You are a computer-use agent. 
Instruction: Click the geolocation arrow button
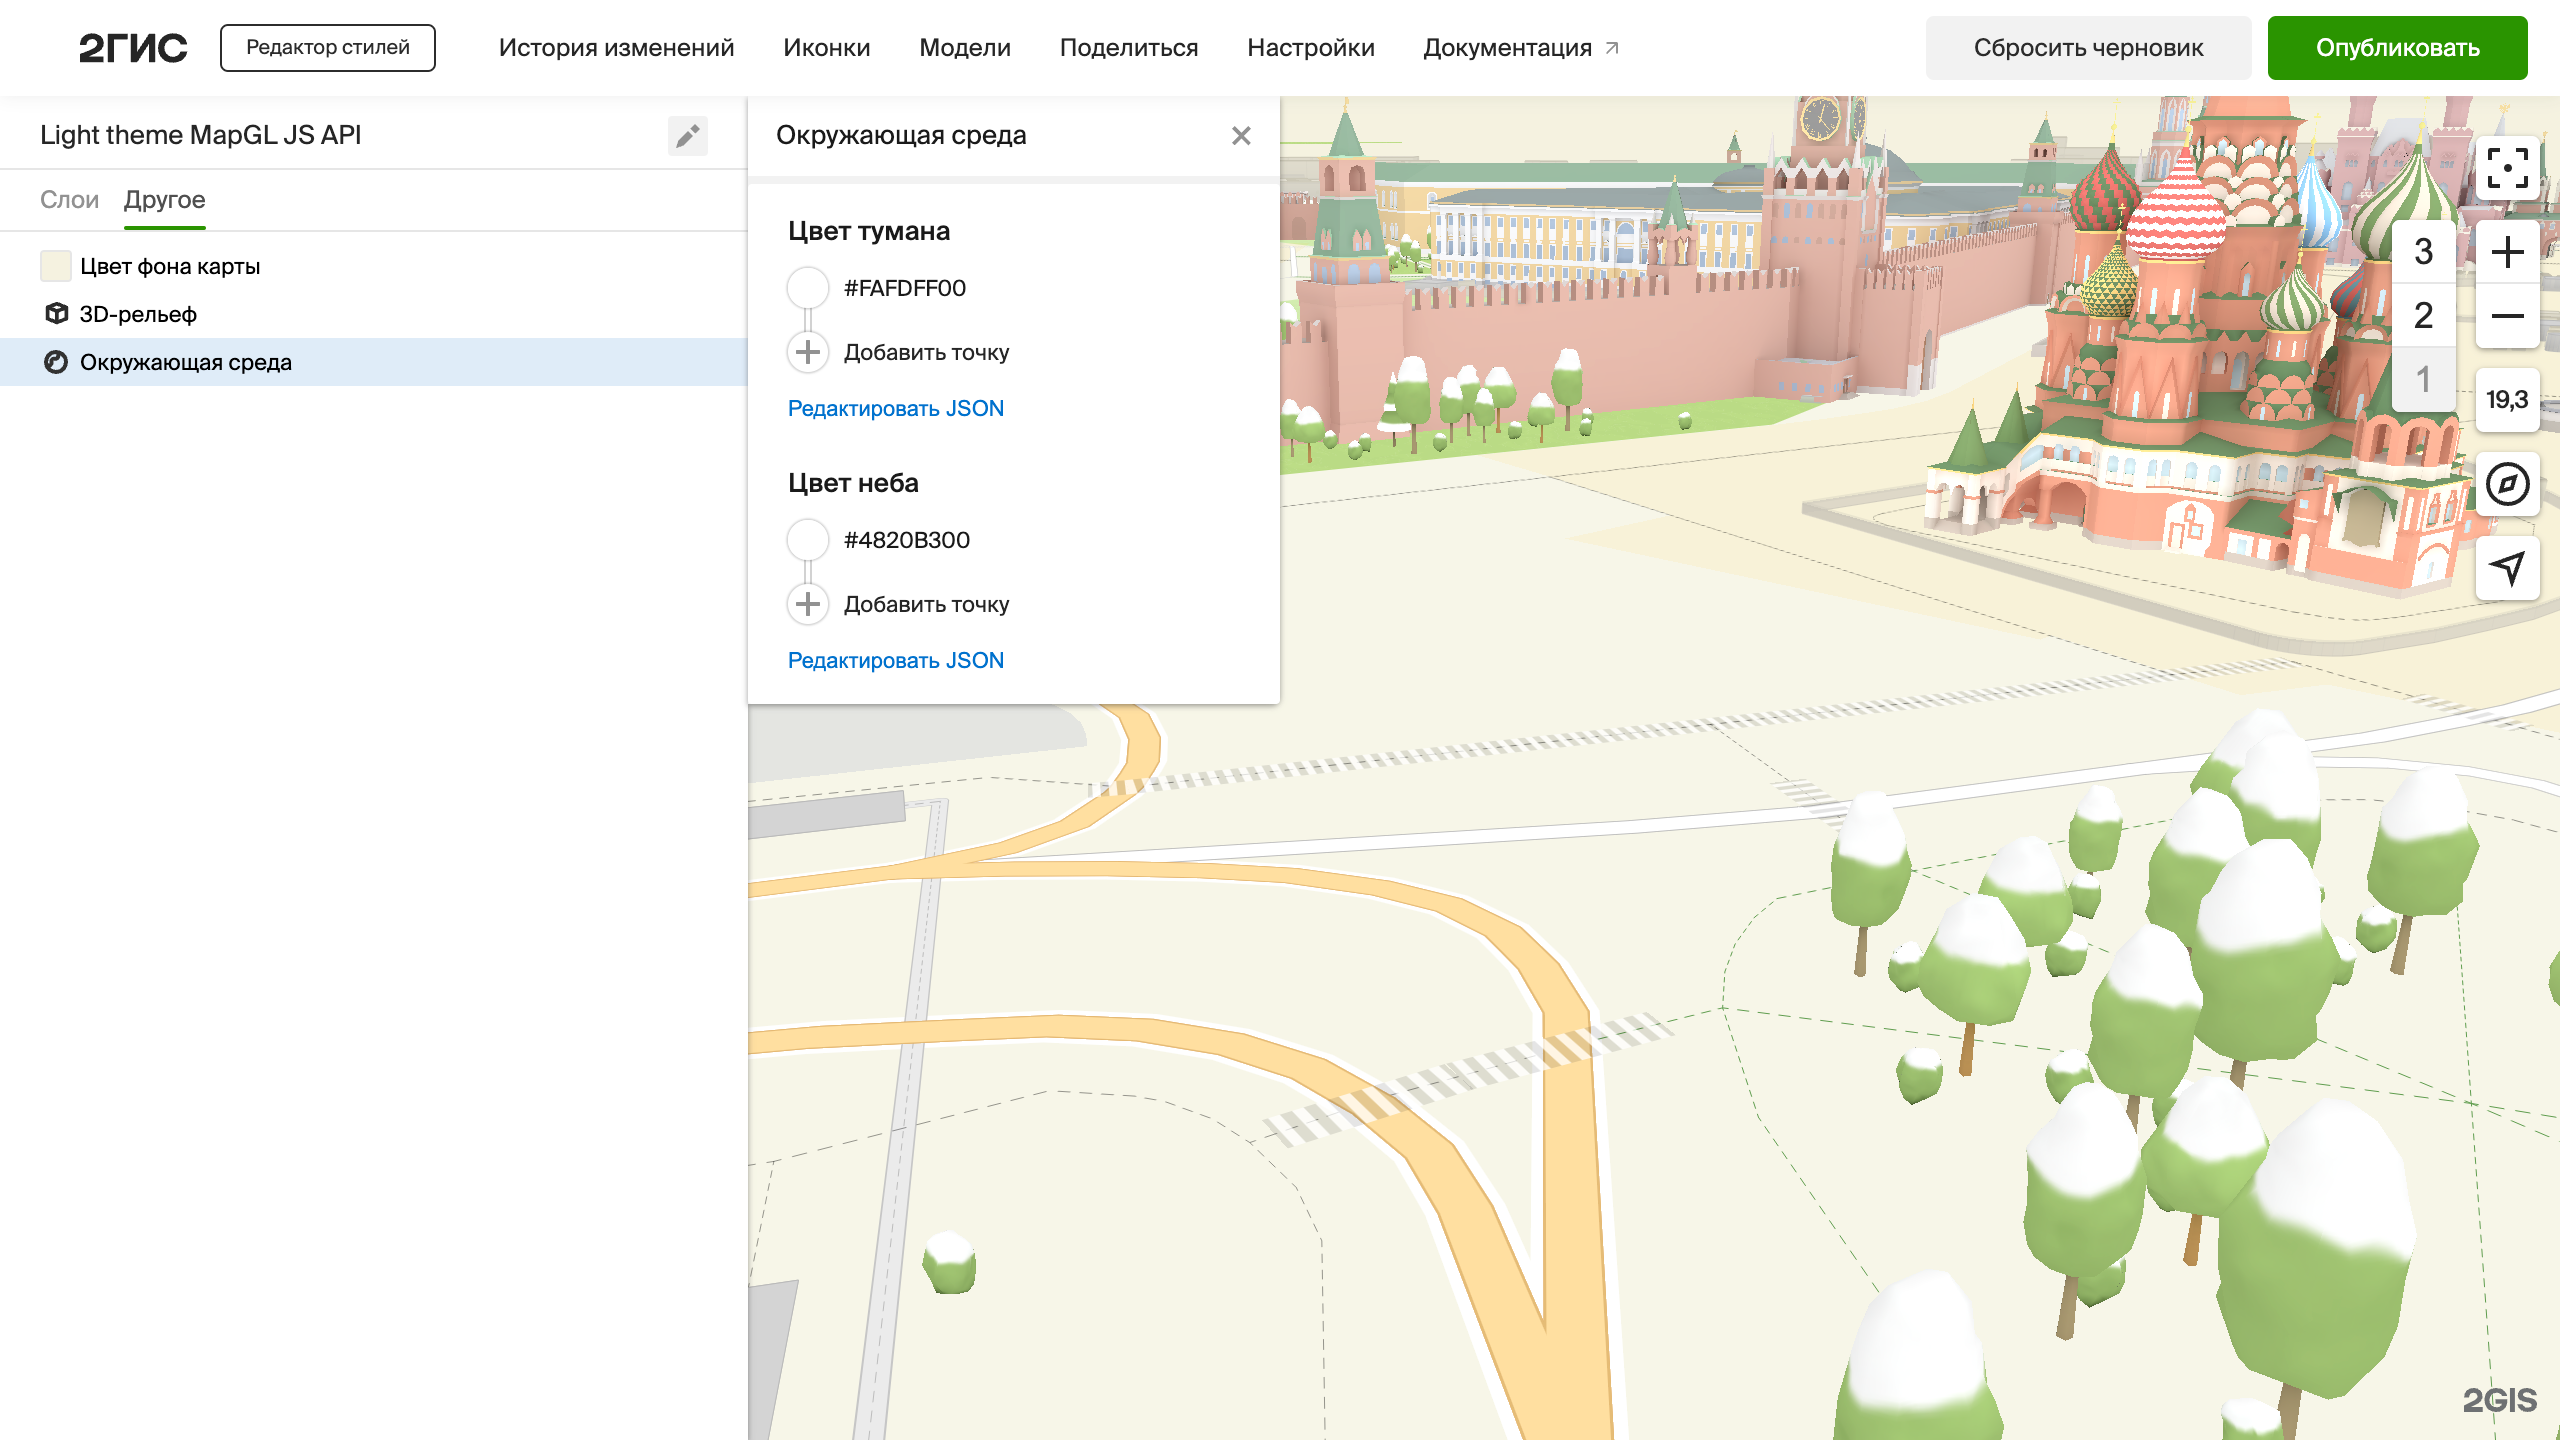(x=2507, y=568)
